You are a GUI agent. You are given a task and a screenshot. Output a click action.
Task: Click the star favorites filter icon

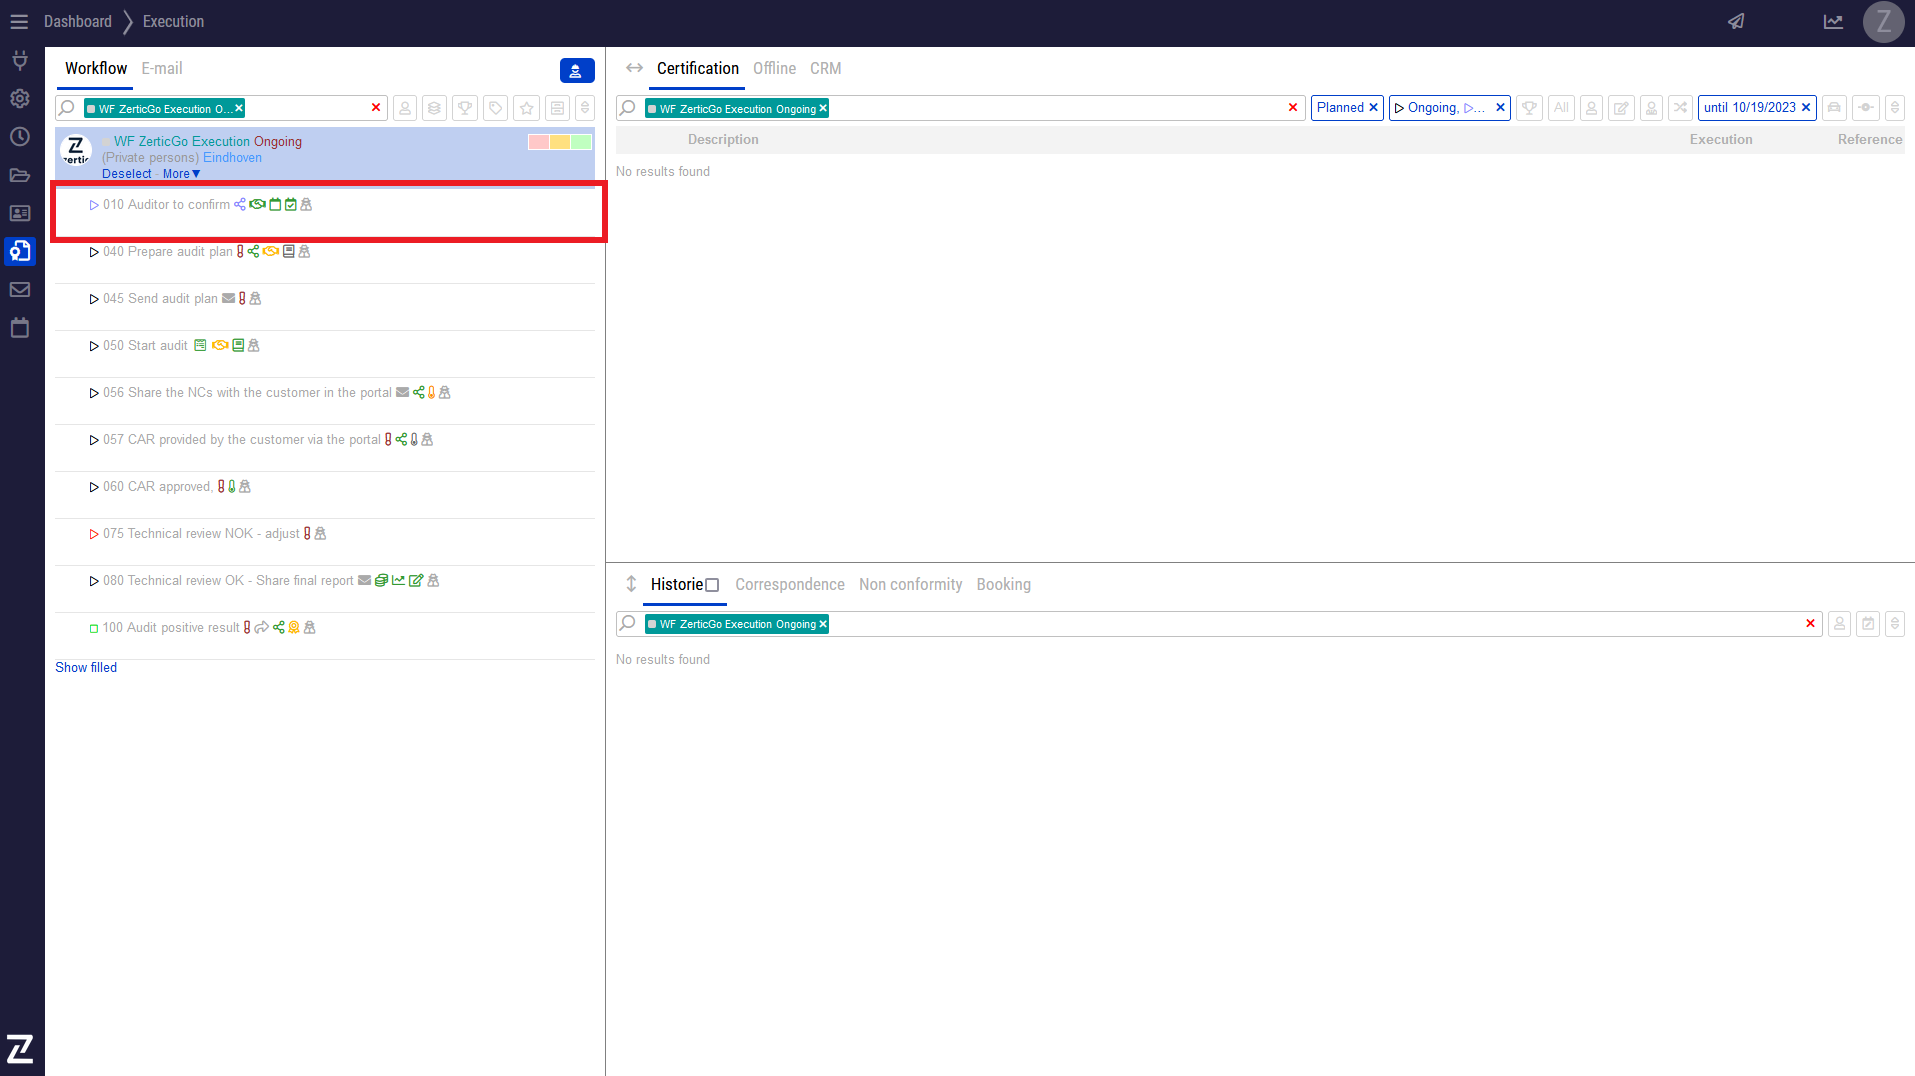pos(527,108)
